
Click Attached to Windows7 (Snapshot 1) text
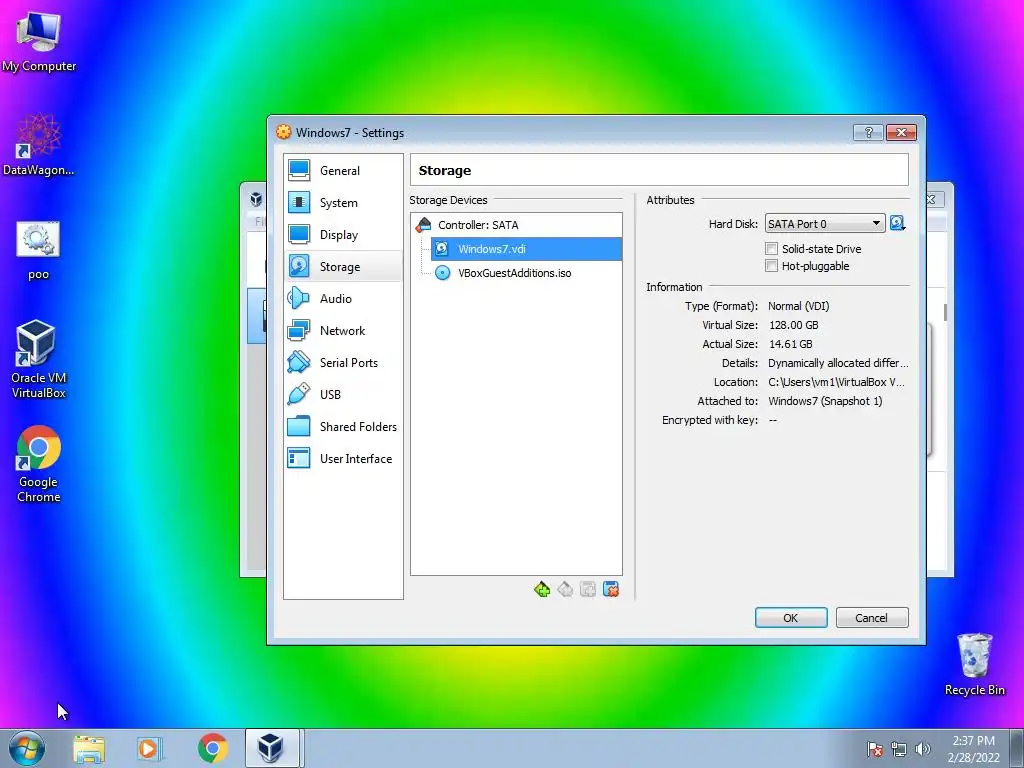tap(825, 401)
